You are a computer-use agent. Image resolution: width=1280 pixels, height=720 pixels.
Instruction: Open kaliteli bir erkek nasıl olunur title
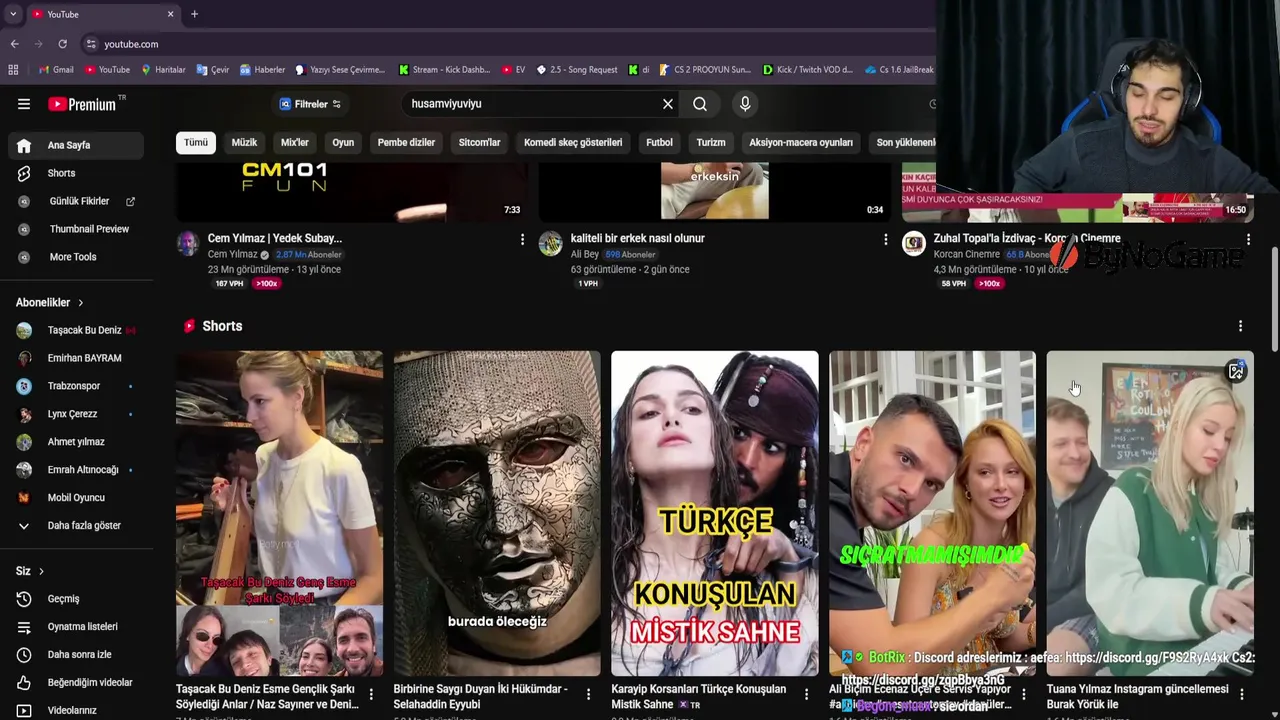point(638,238)
